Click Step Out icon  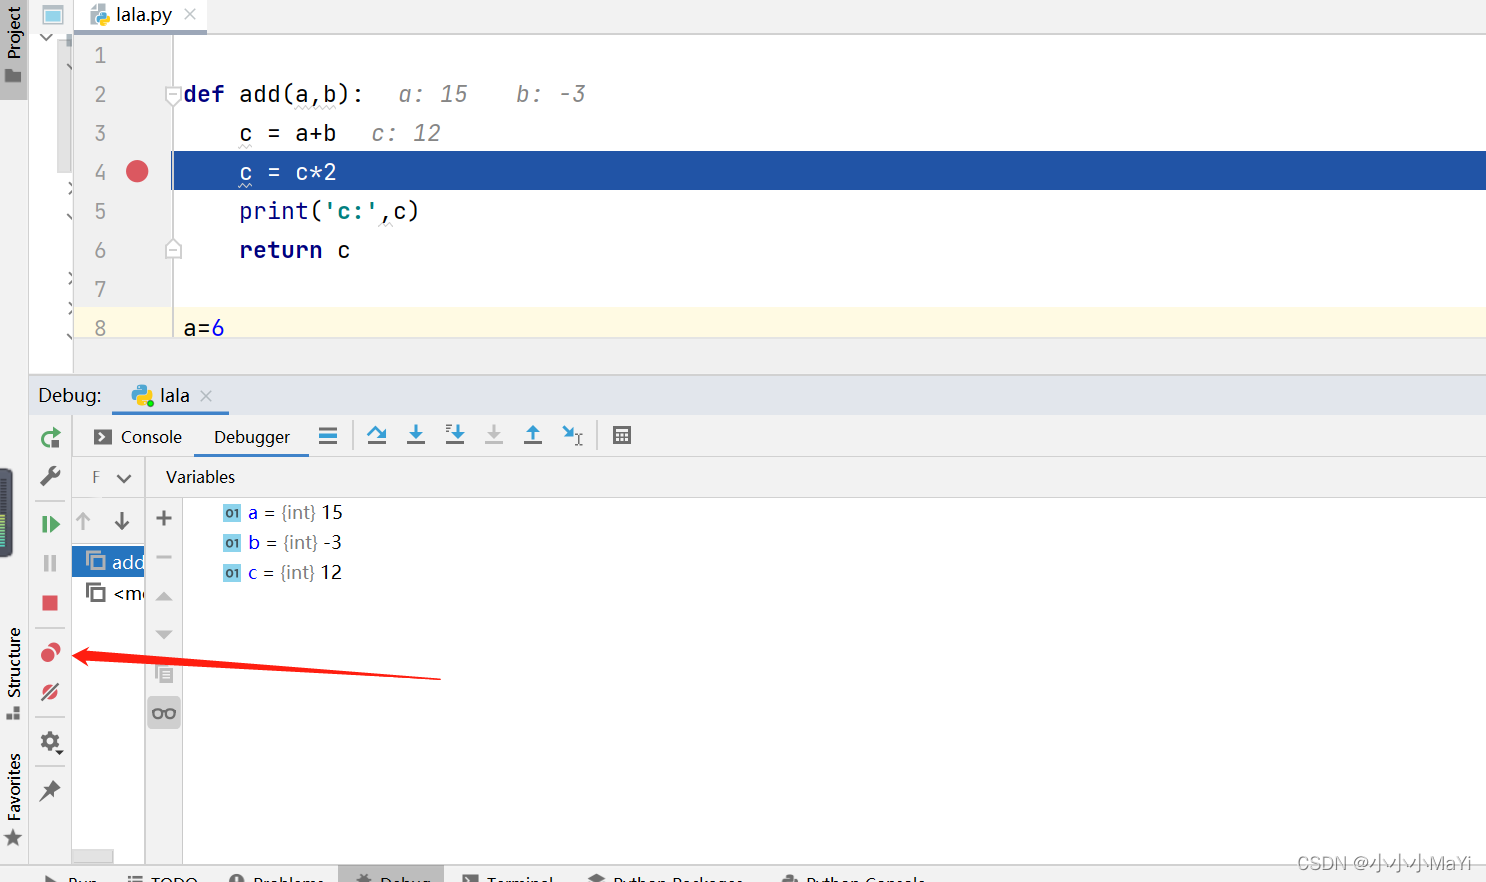point(533,435)
